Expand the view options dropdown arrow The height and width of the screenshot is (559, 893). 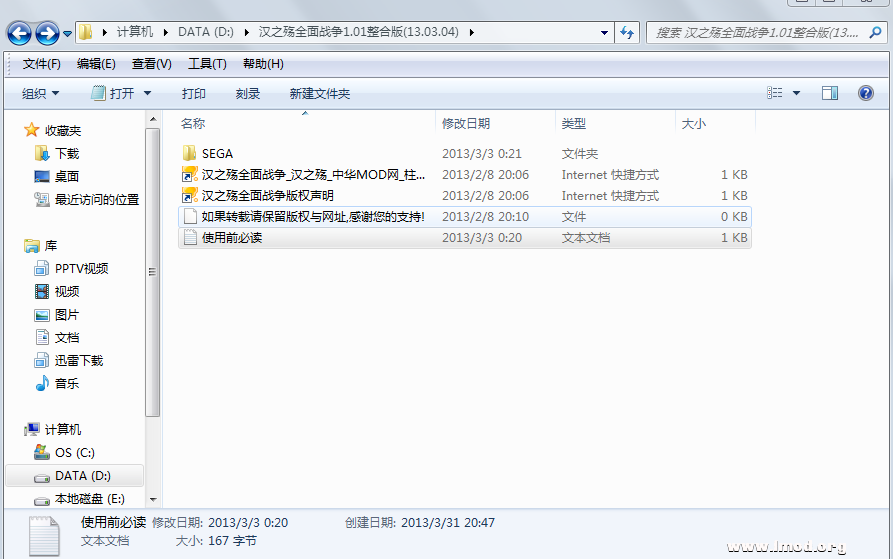(797, 93)
